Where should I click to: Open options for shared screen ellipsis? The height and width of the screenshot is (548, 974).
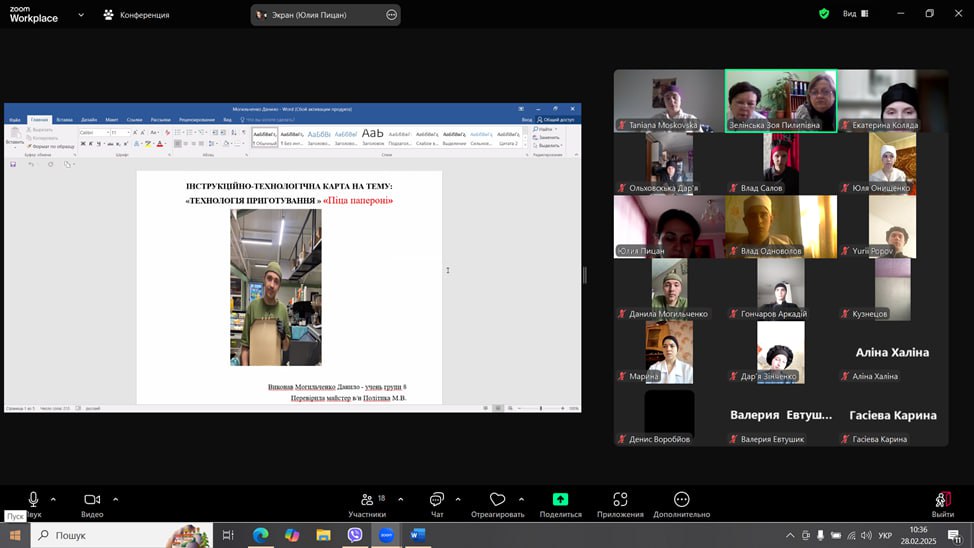click(391, 15)
